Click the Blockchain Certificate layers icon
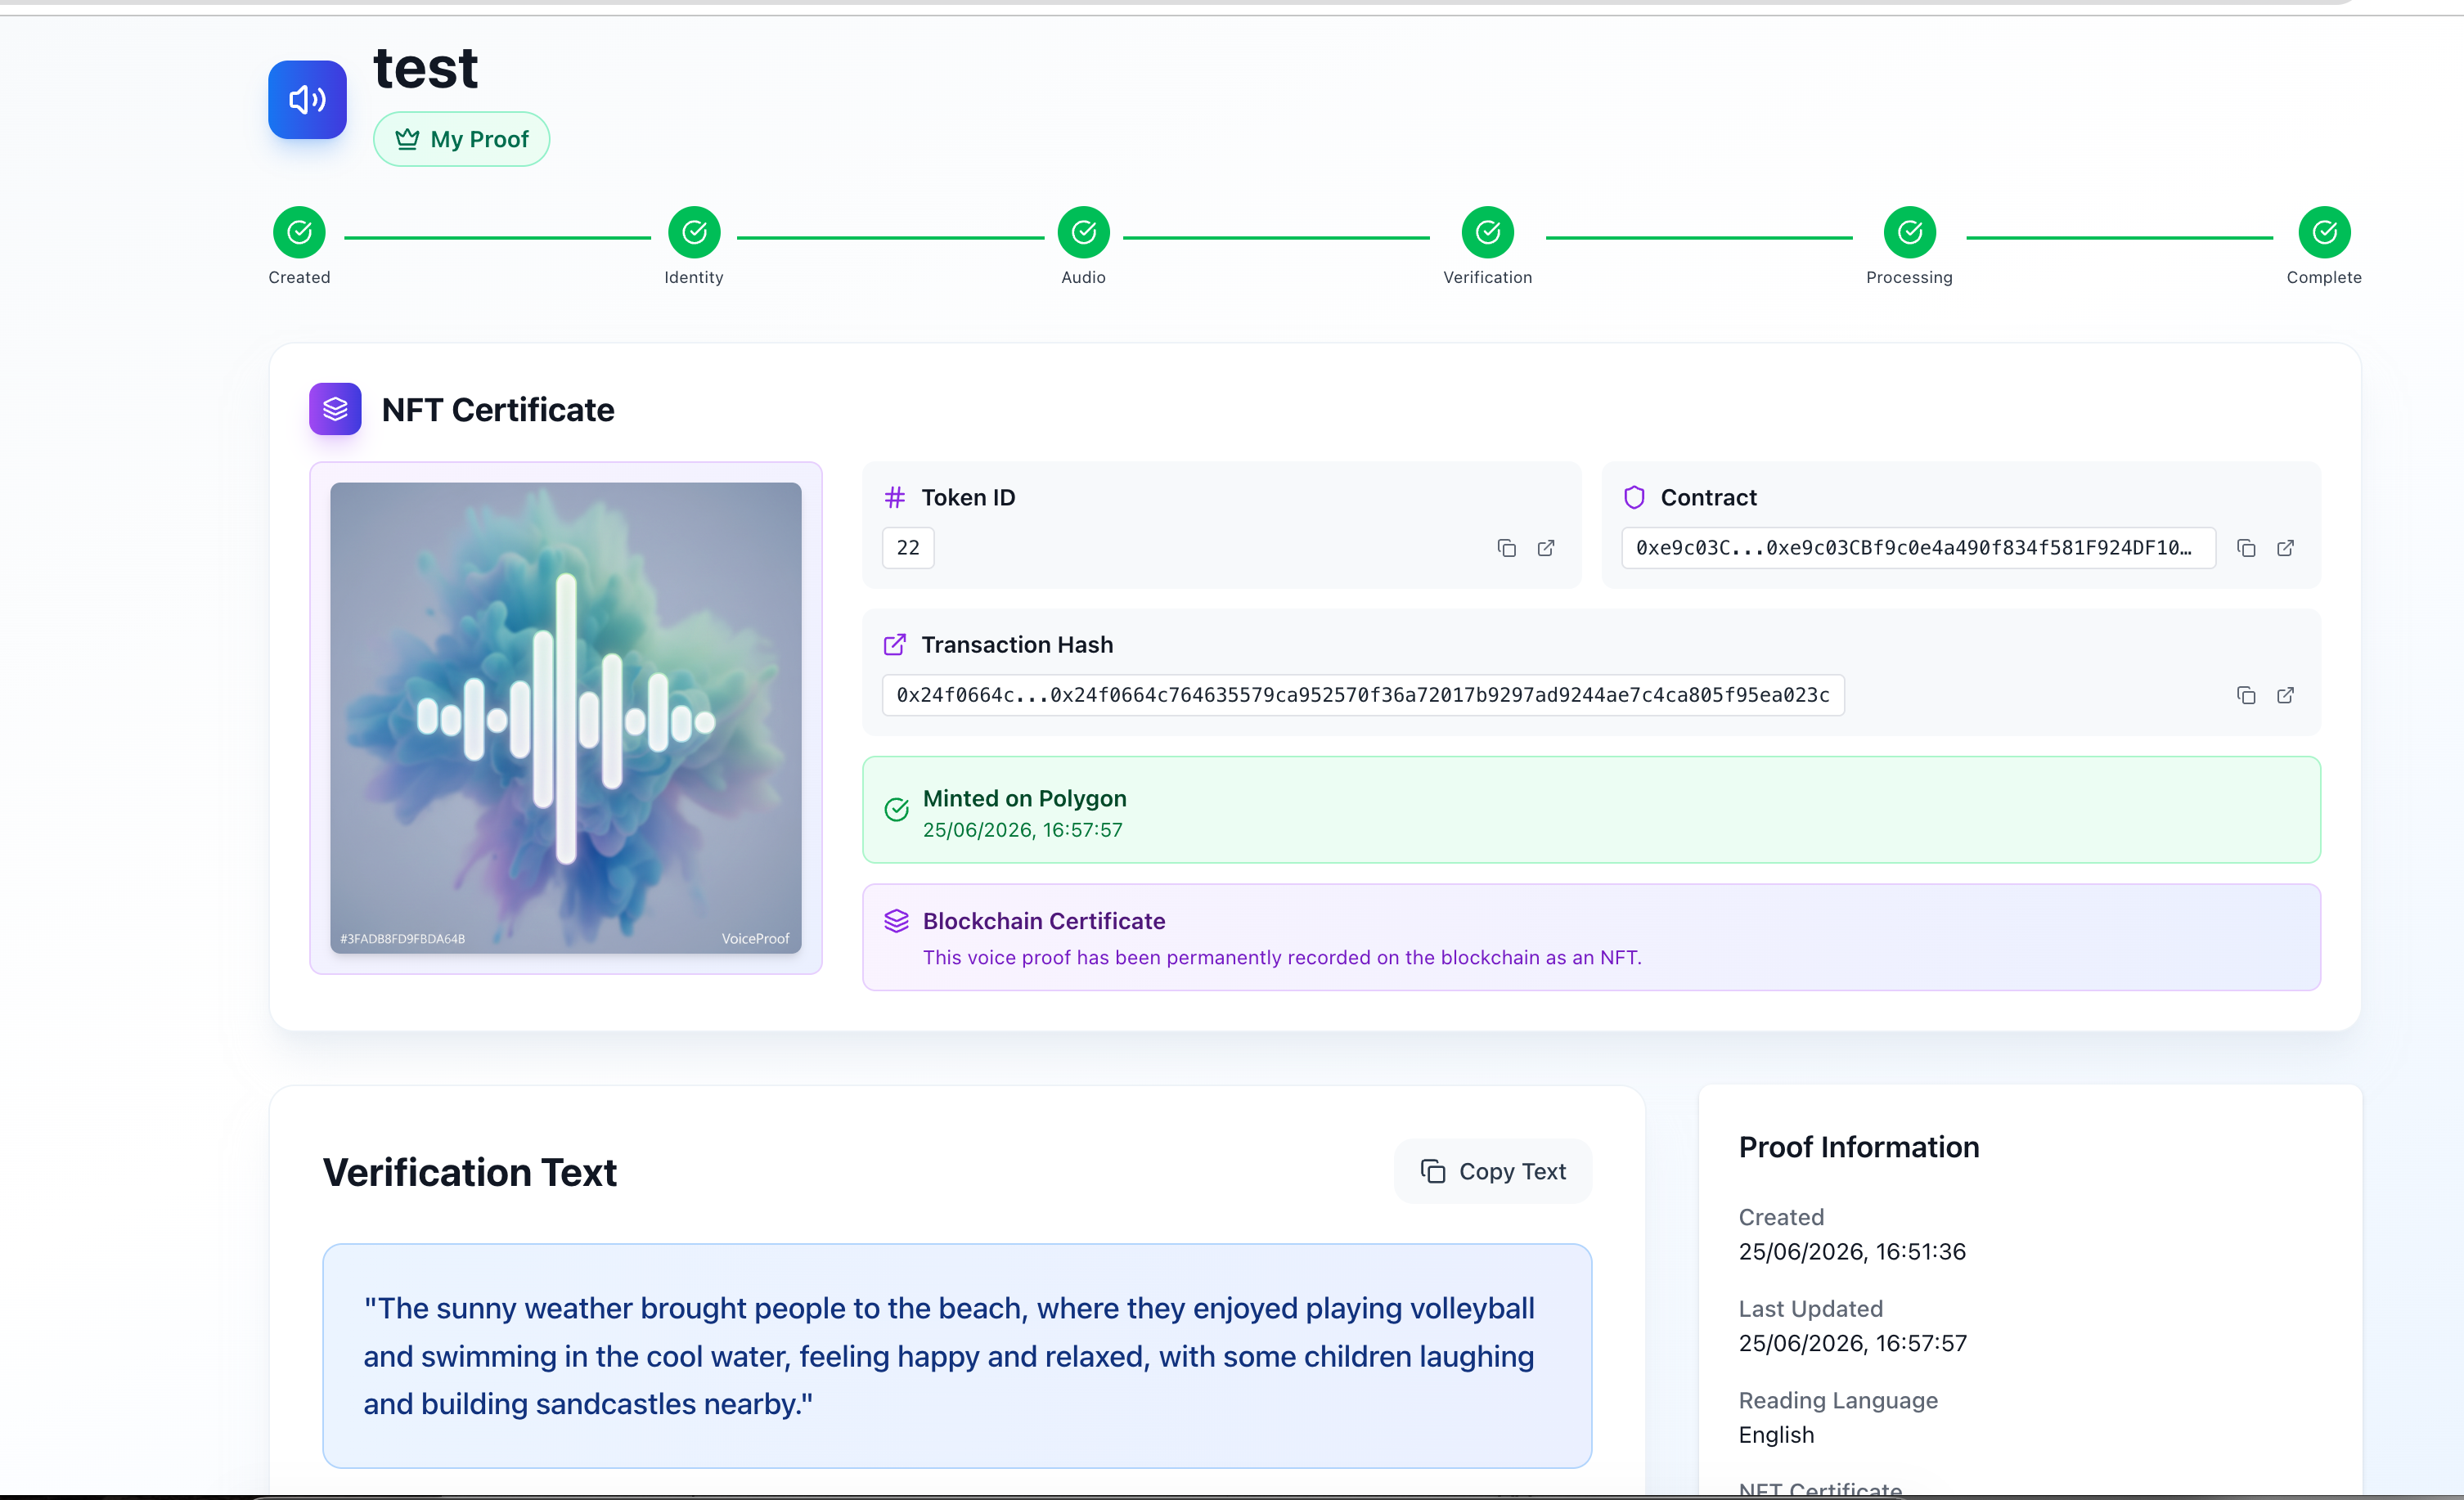Image resolution: width=2464 pixels, height=1500 pixels. tap(897, 921)
